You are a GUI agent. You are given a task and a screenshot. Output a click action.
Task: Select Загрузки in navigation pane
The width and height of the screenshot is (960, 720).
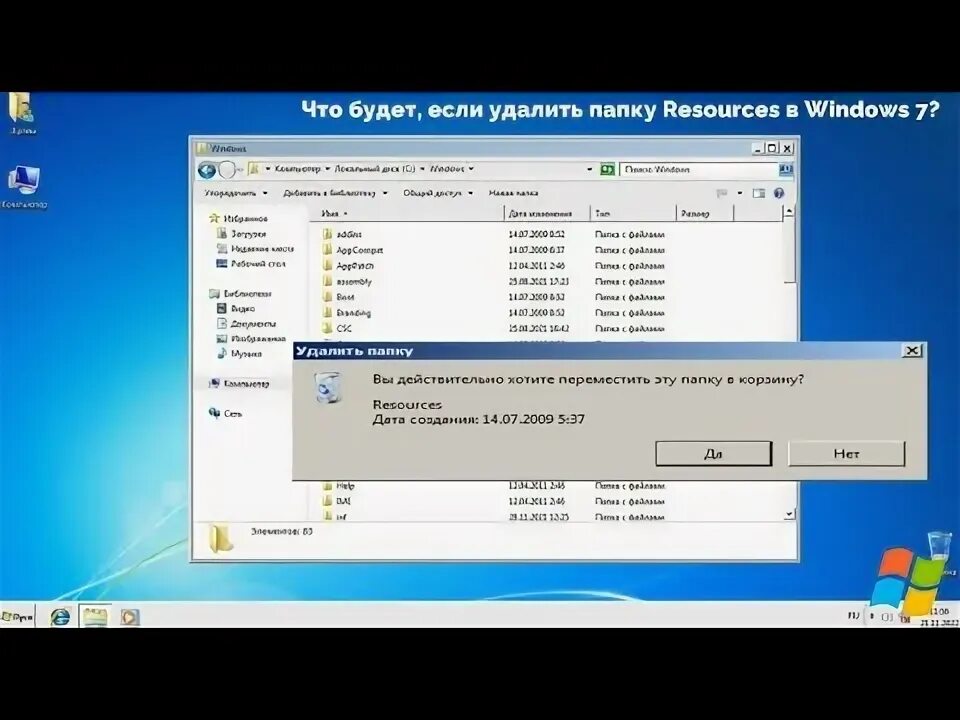(x=248, y=234)
